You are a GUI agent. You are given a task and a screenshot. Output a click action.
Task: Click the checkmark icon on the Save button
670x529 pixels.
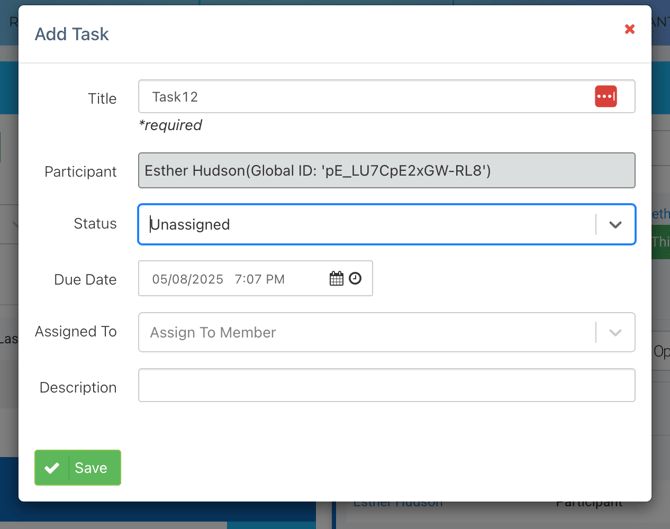pos(52,468)
